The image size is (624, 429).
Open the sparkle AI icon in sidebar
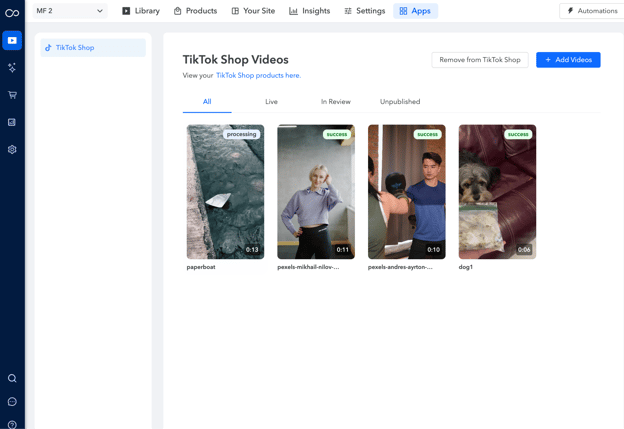[x=12, y=68]
